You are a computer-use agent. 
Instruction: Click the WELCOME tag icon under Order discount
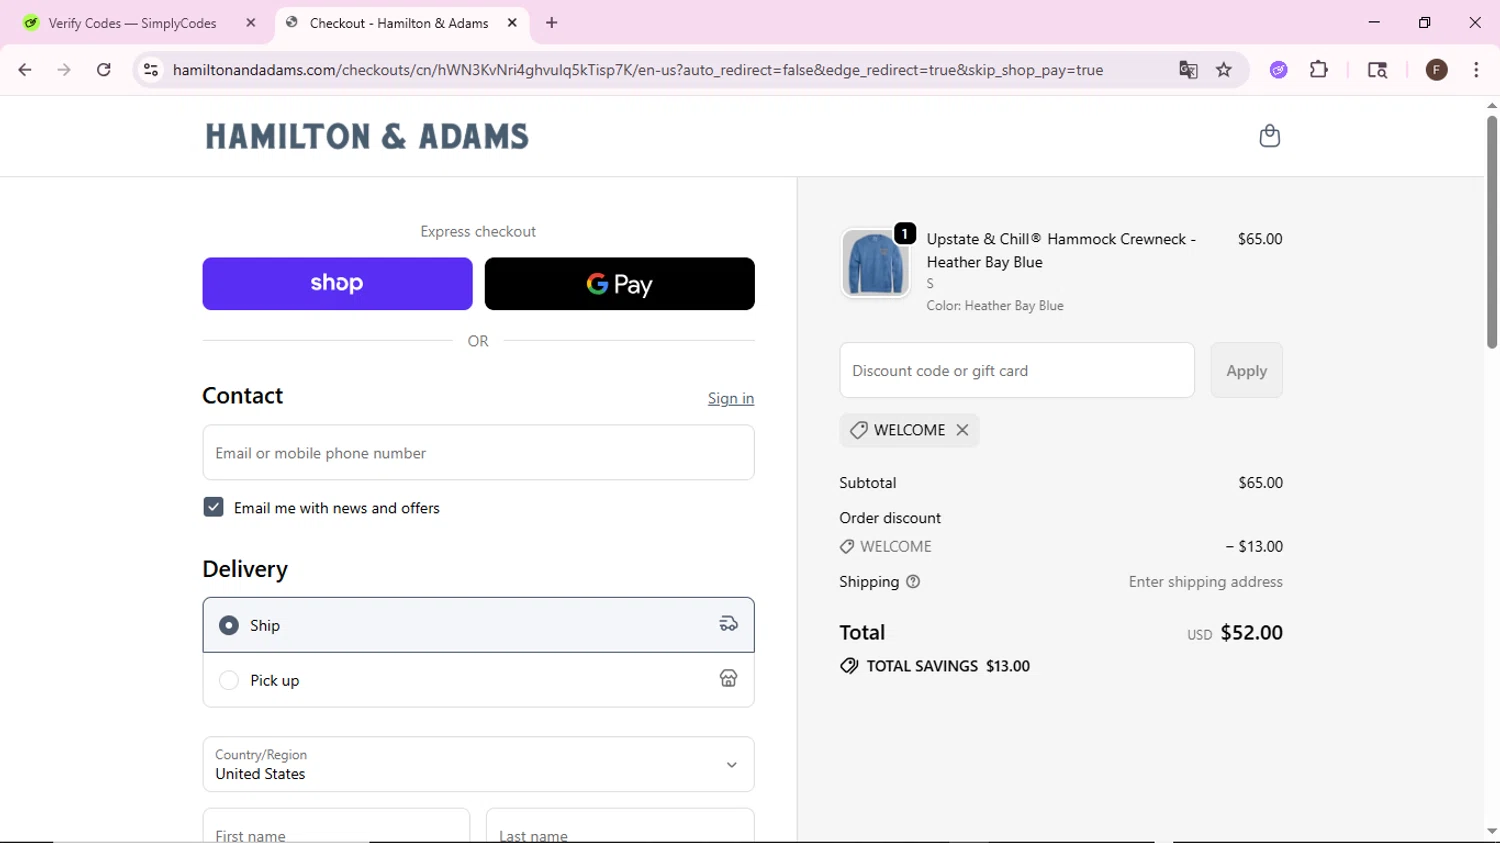click(847, 547)
